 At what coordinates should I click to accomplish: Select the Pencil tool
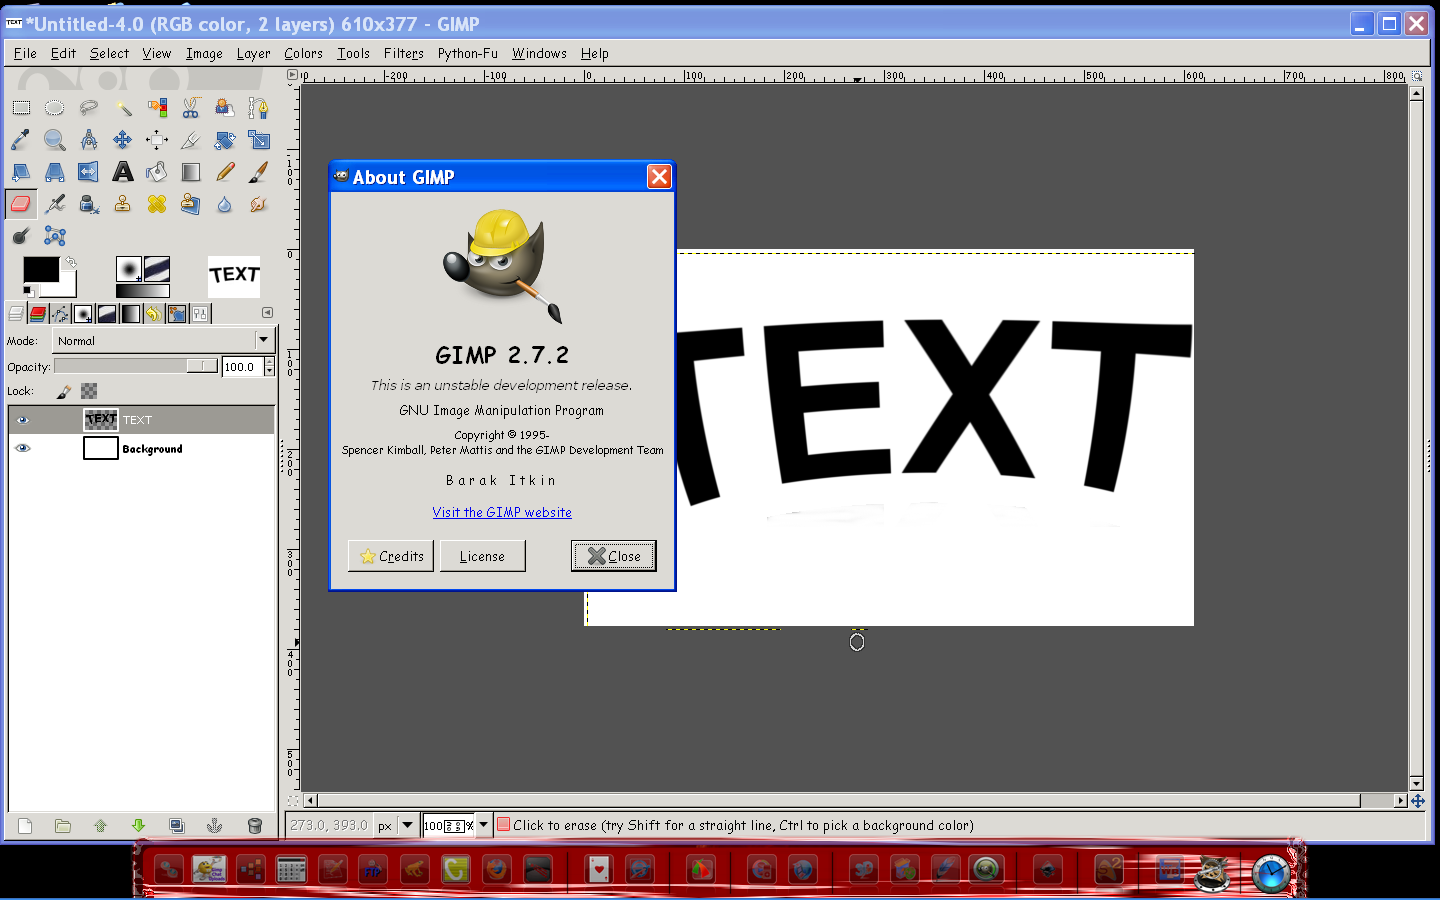225,172
